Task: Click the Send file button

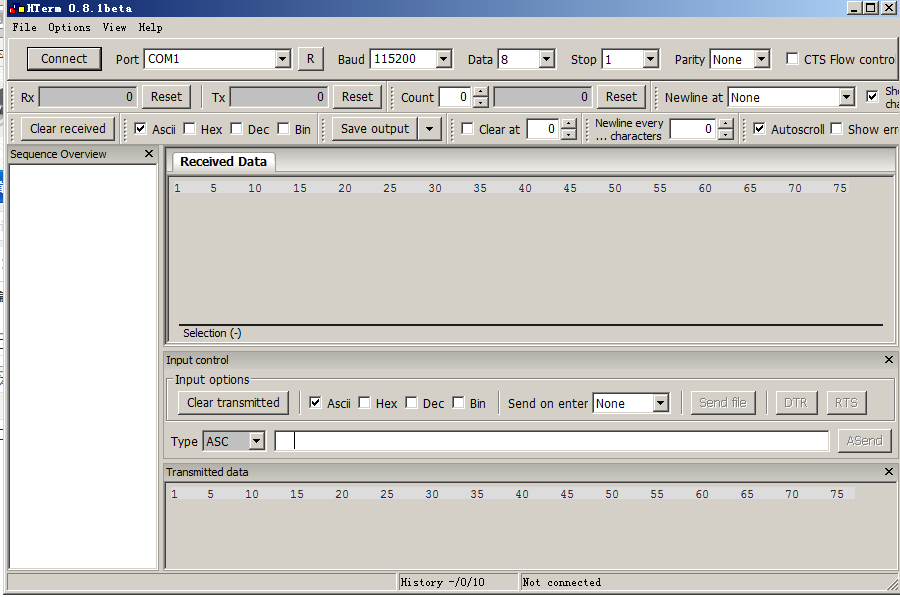Action: (723, 402)
